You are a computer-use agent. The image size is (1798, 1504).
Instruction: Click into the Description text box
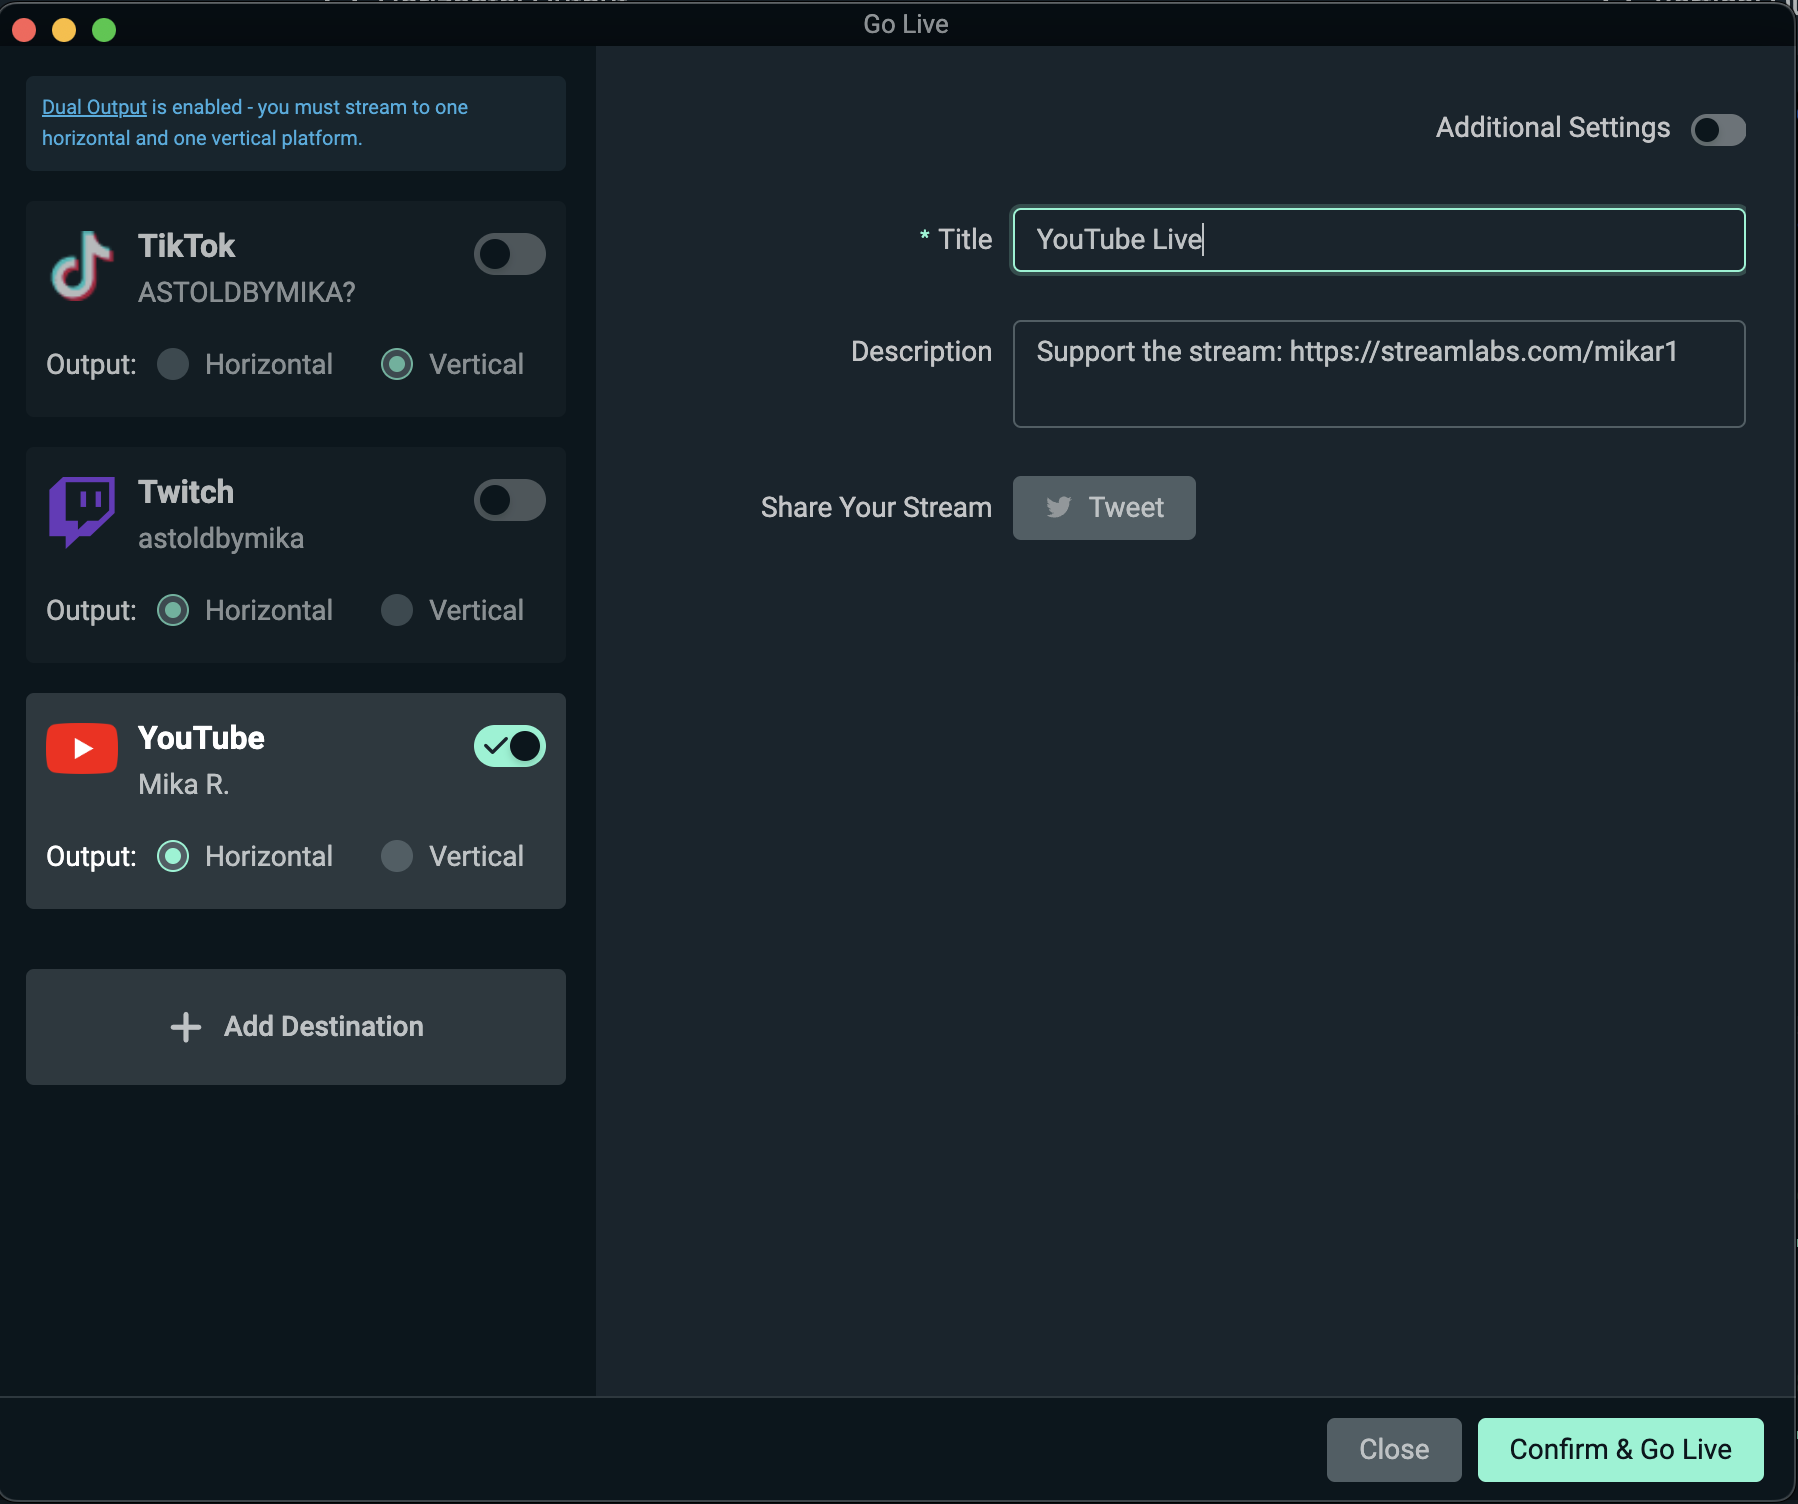pos(1379,374)
